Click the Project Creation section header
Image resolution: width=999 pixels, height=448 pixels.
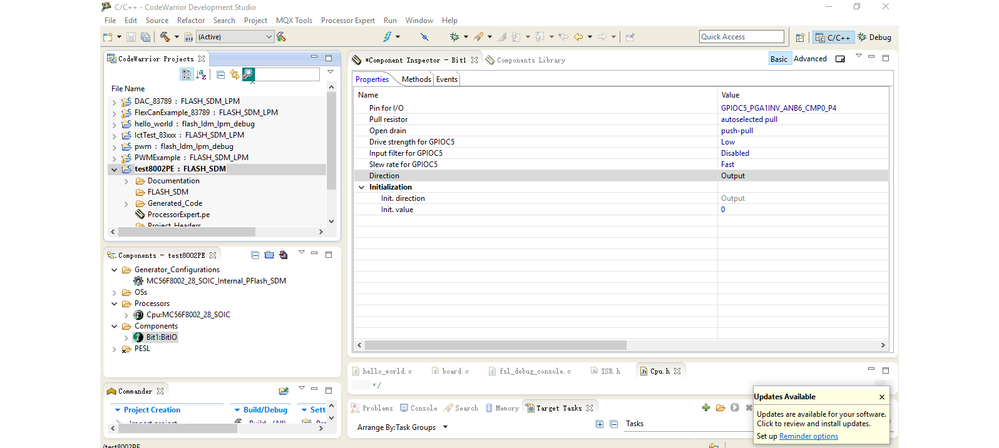(x=152, y=410)
